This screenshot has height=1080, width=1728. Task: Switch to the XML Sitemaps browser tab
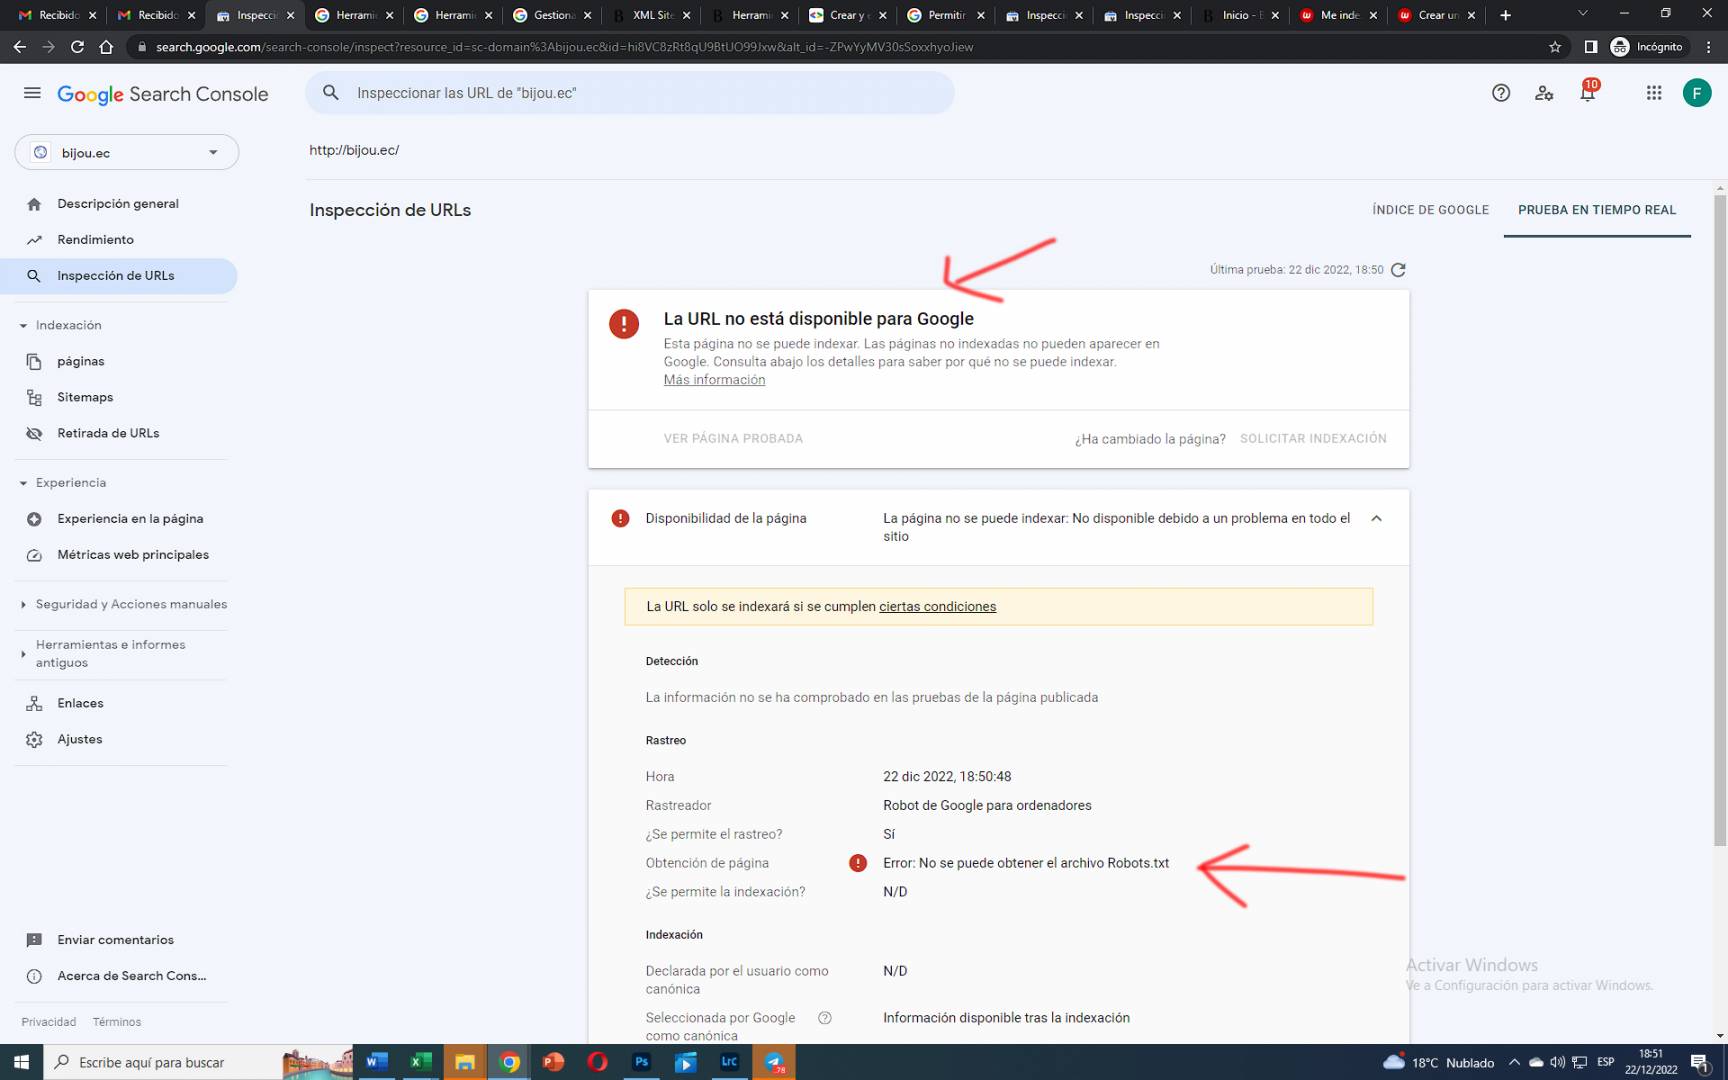tap(652, 15)
